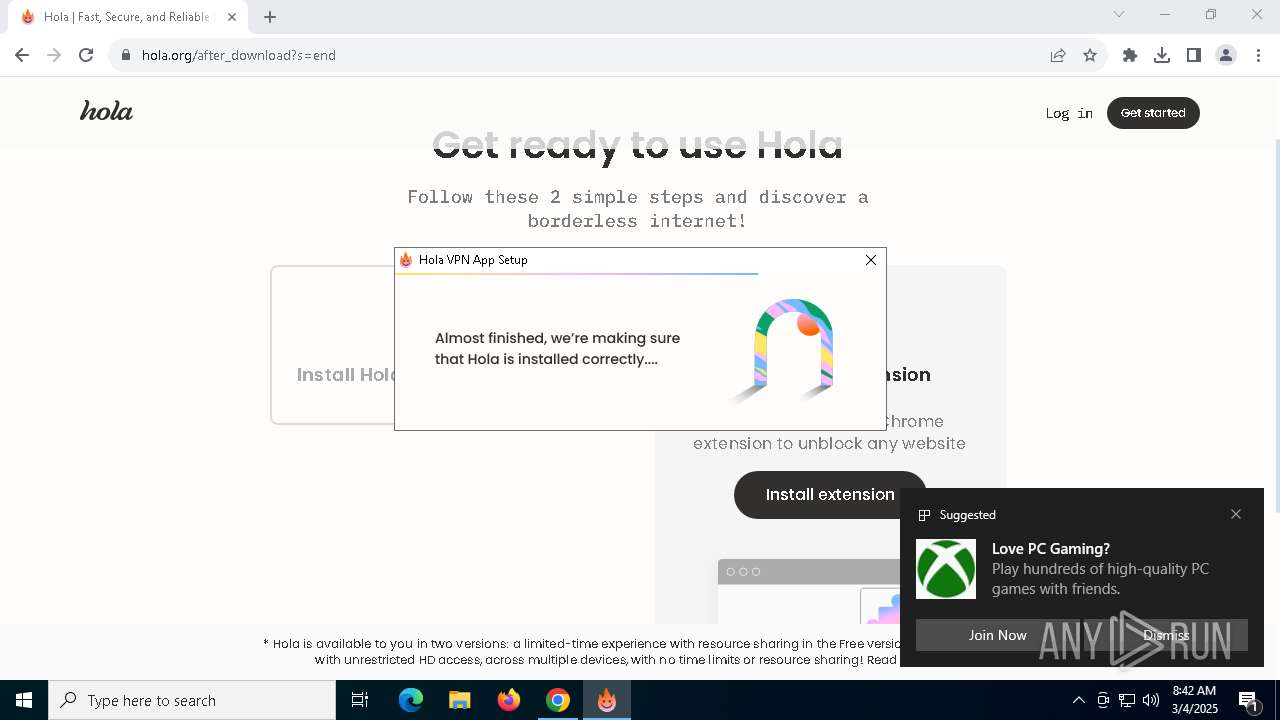
Task: Click the 'Get ready to use Hola' heading
Action: coord(637,146)
